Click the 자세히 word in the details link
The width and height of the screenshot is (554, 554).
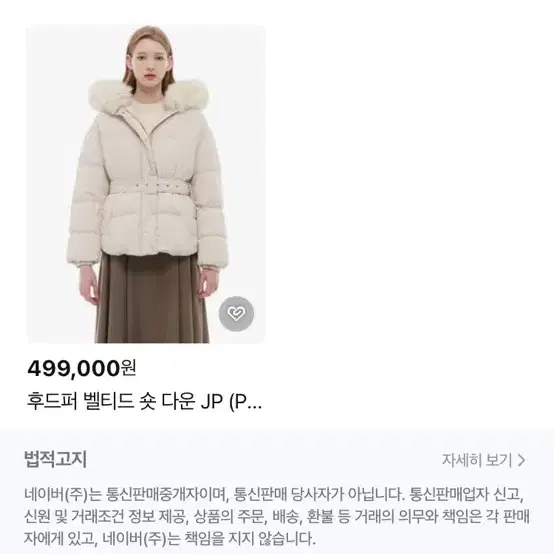point(462,460)
